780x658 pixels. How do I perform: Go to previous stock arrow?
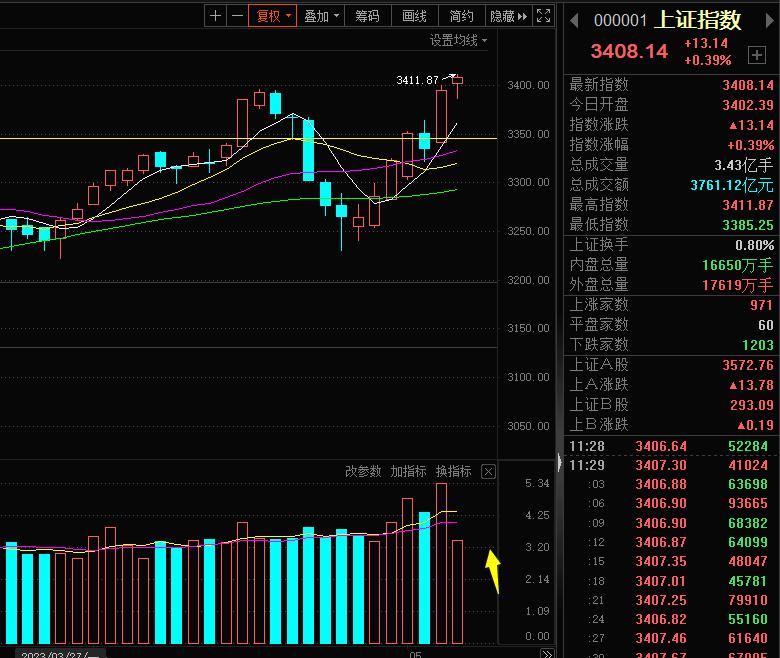pyautogui.click(x=574, y=20)
